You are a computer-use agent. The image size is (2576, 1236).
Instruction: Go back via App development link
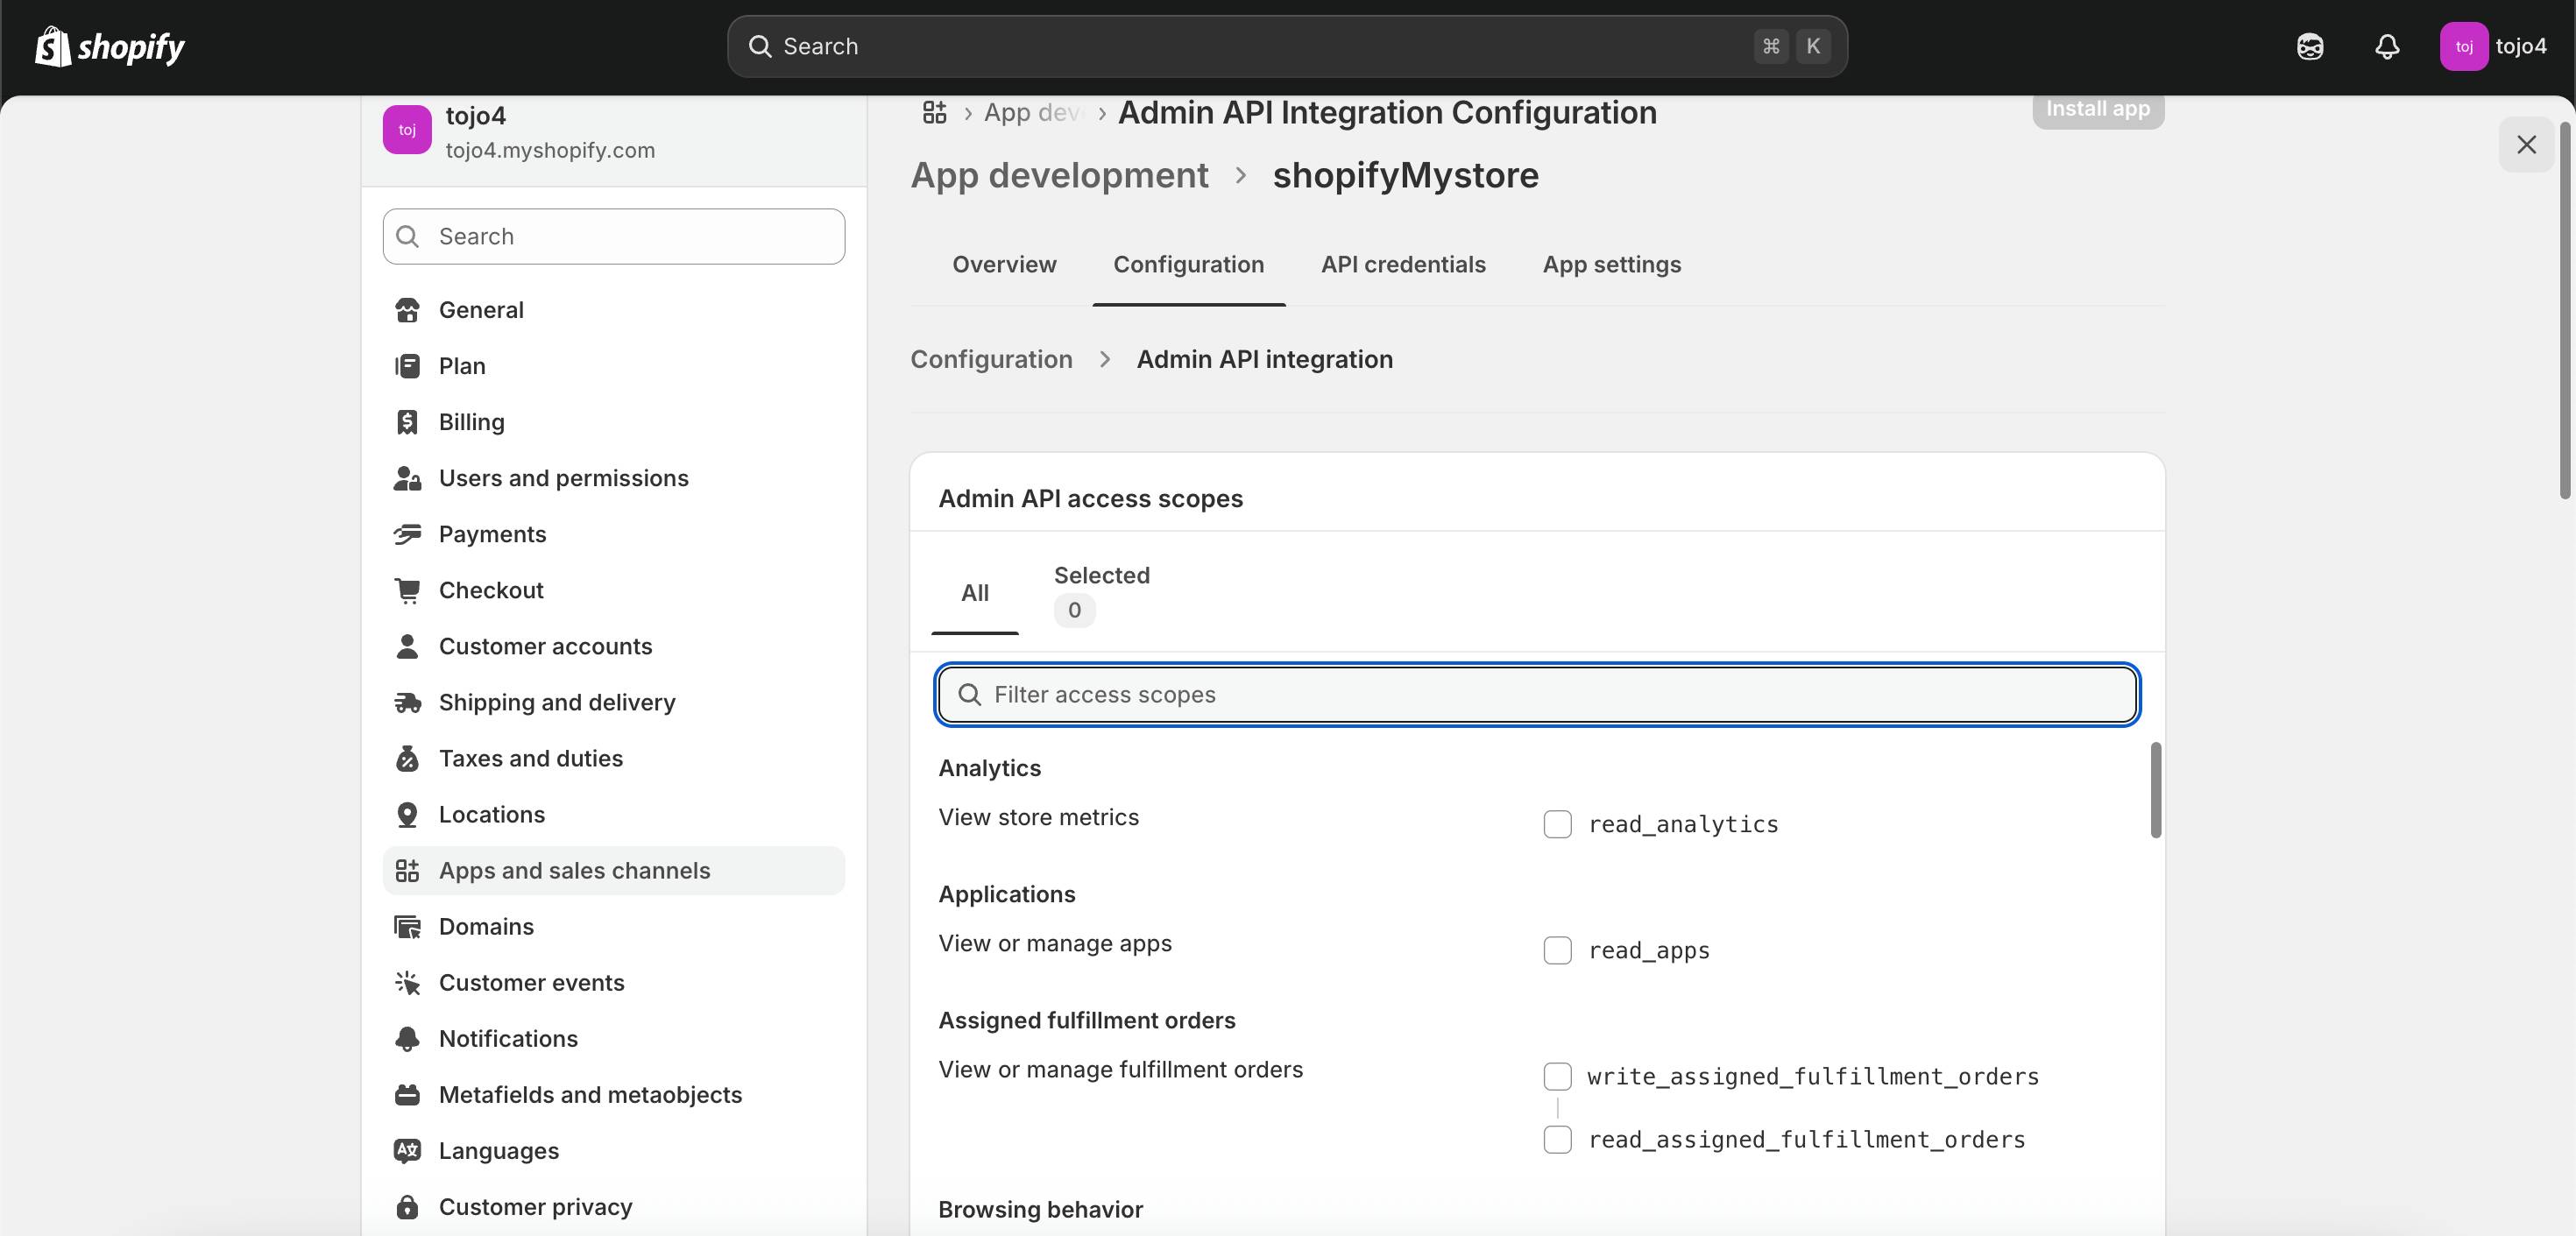[1059, 175]
